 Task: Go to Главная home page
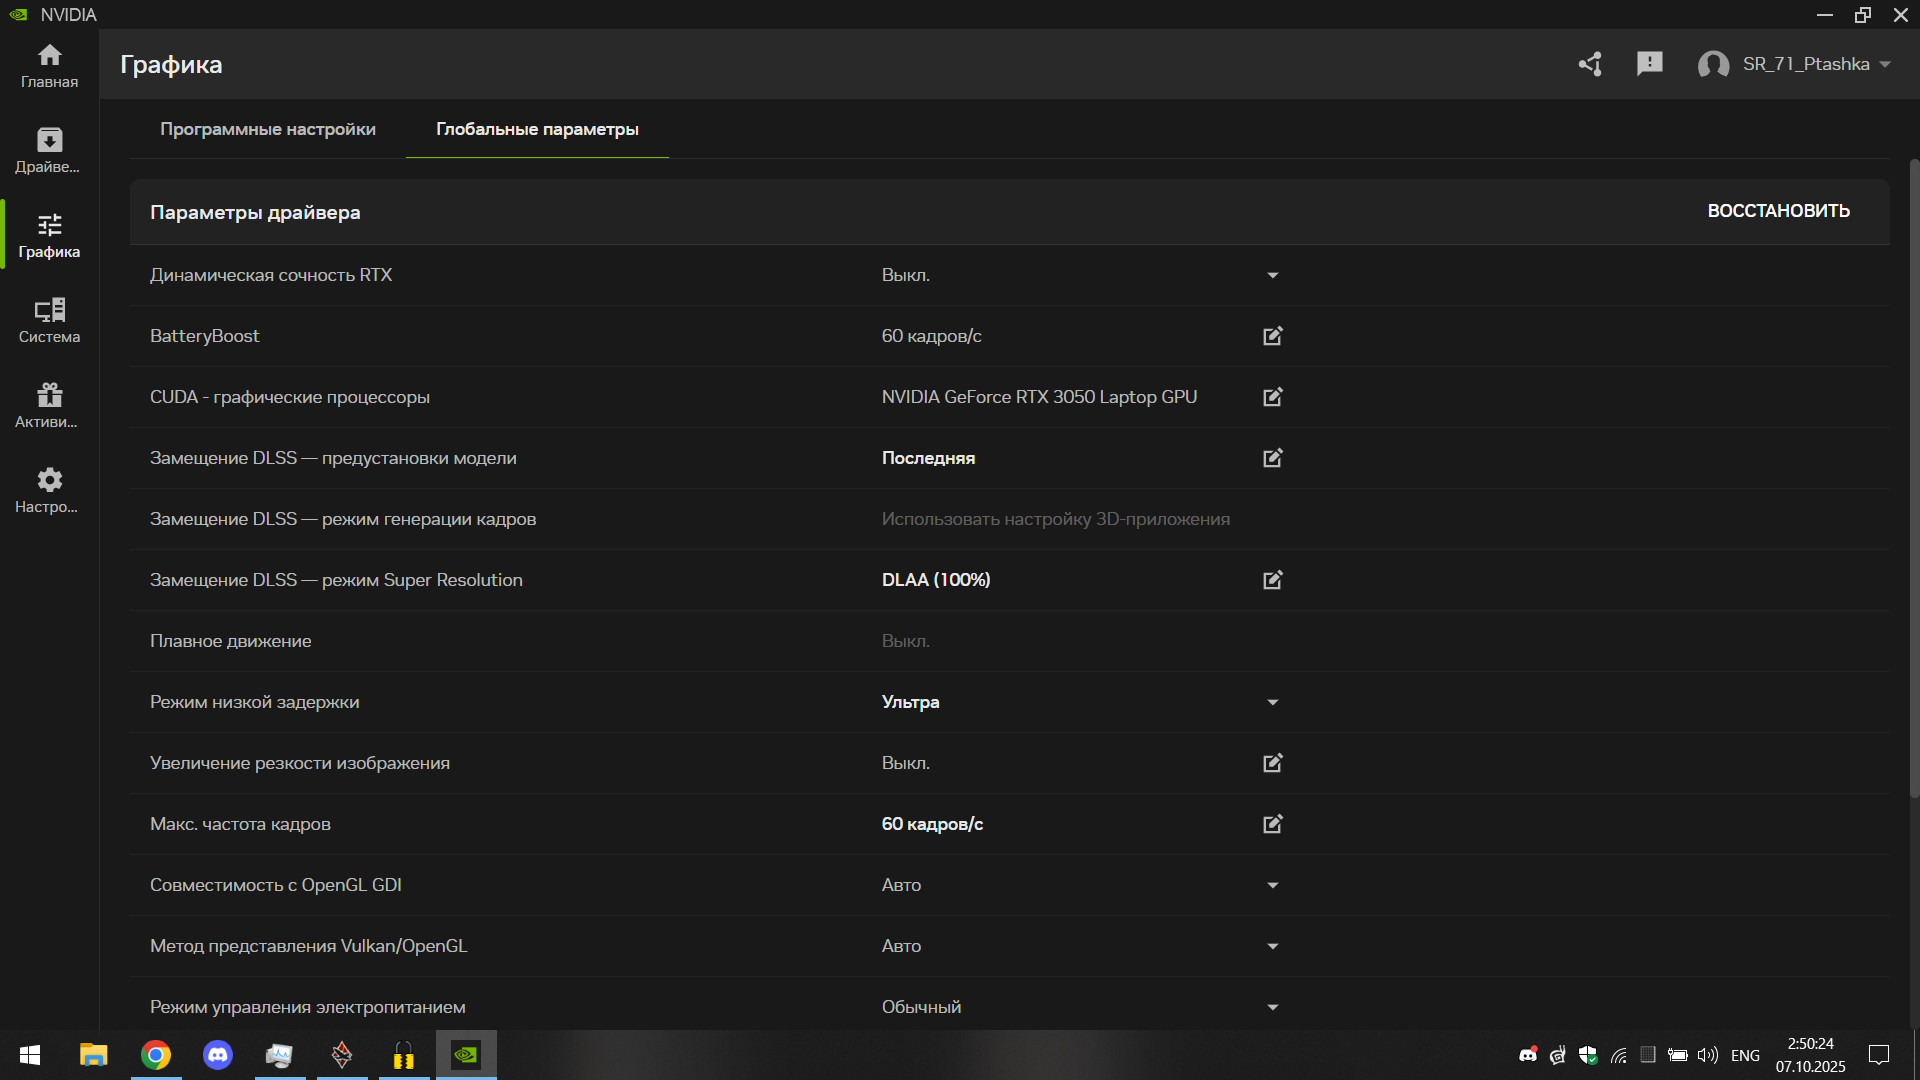49,65
